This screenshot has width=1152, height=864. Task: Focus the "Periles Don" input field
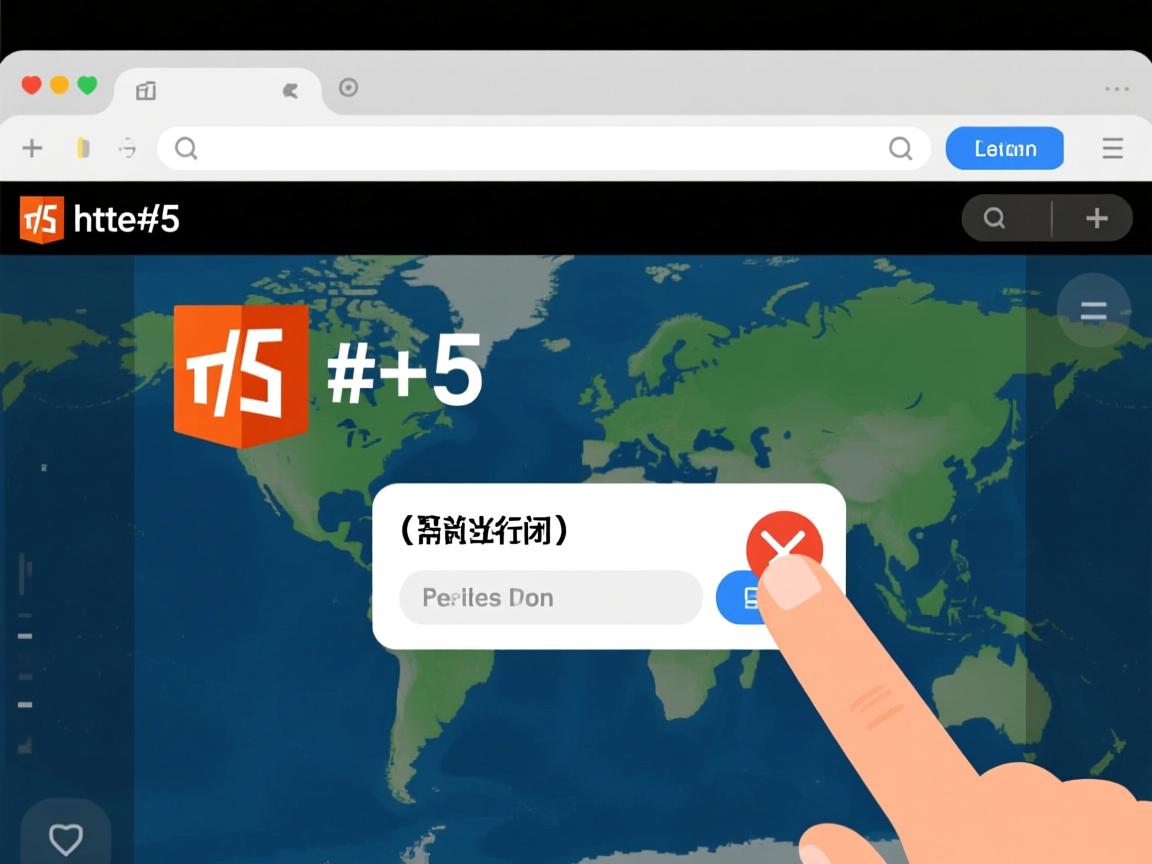550,598
